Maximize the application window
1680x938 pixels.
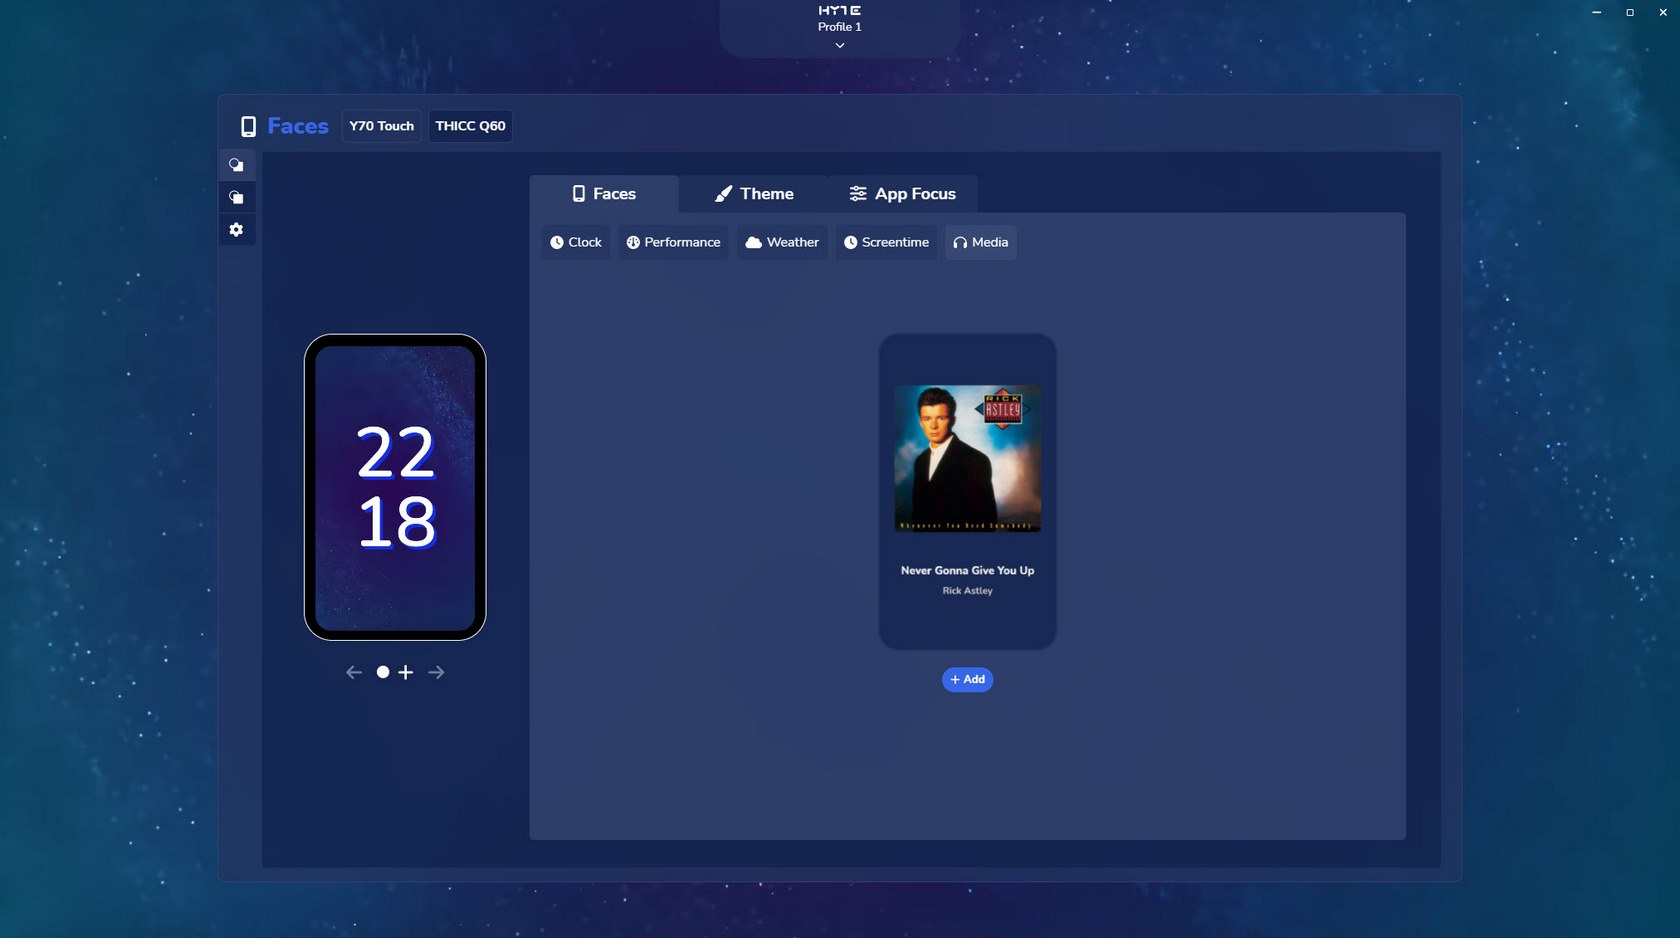tap(1630, 12)
